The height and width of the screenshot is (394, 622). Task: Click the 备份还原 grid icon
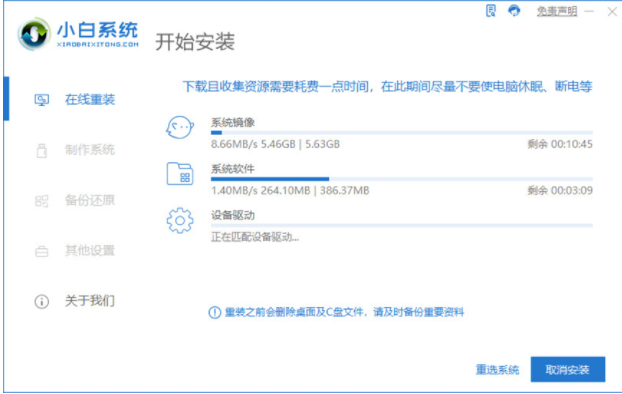(x=42, y=201)
